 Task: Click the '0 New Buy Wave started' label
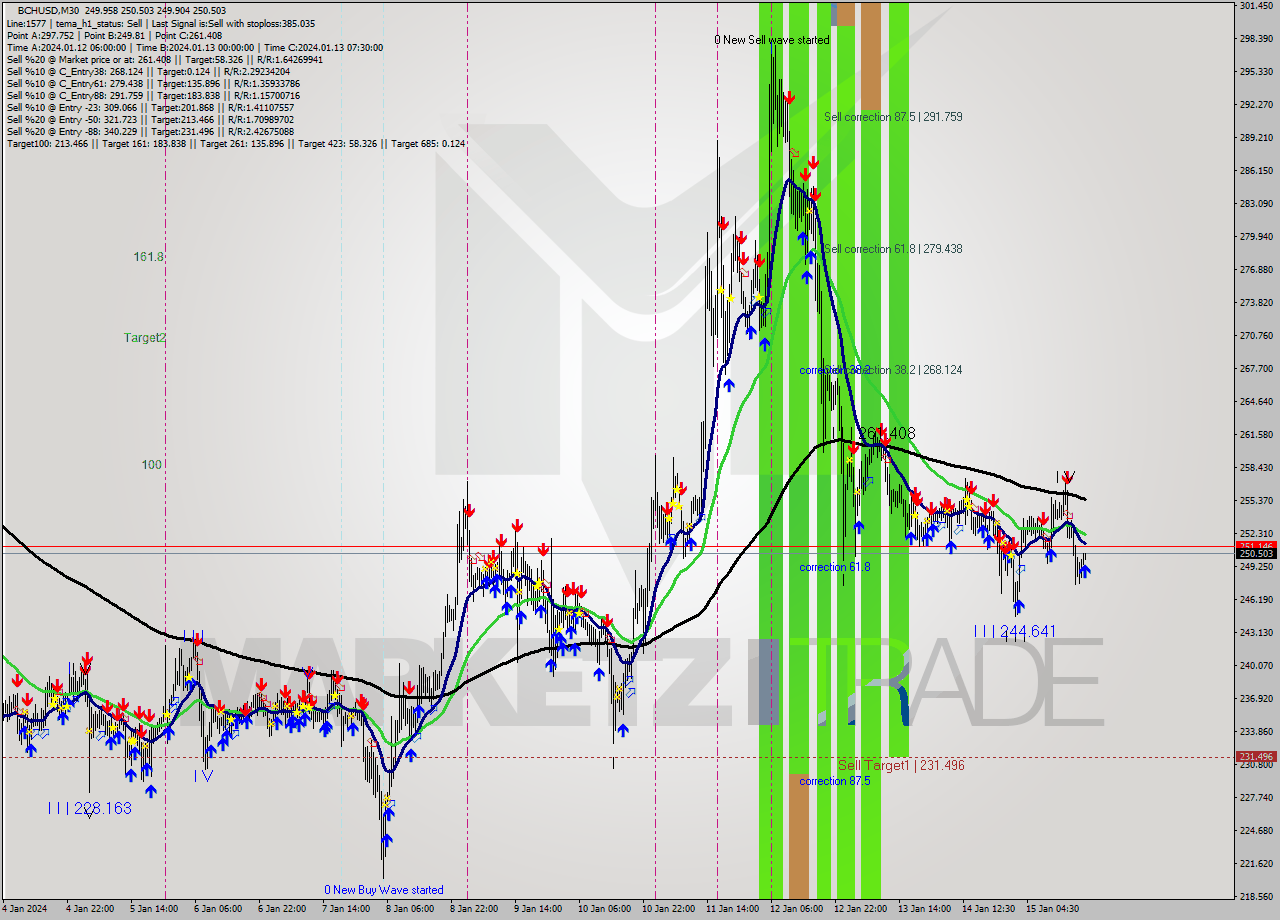(383, 890)
